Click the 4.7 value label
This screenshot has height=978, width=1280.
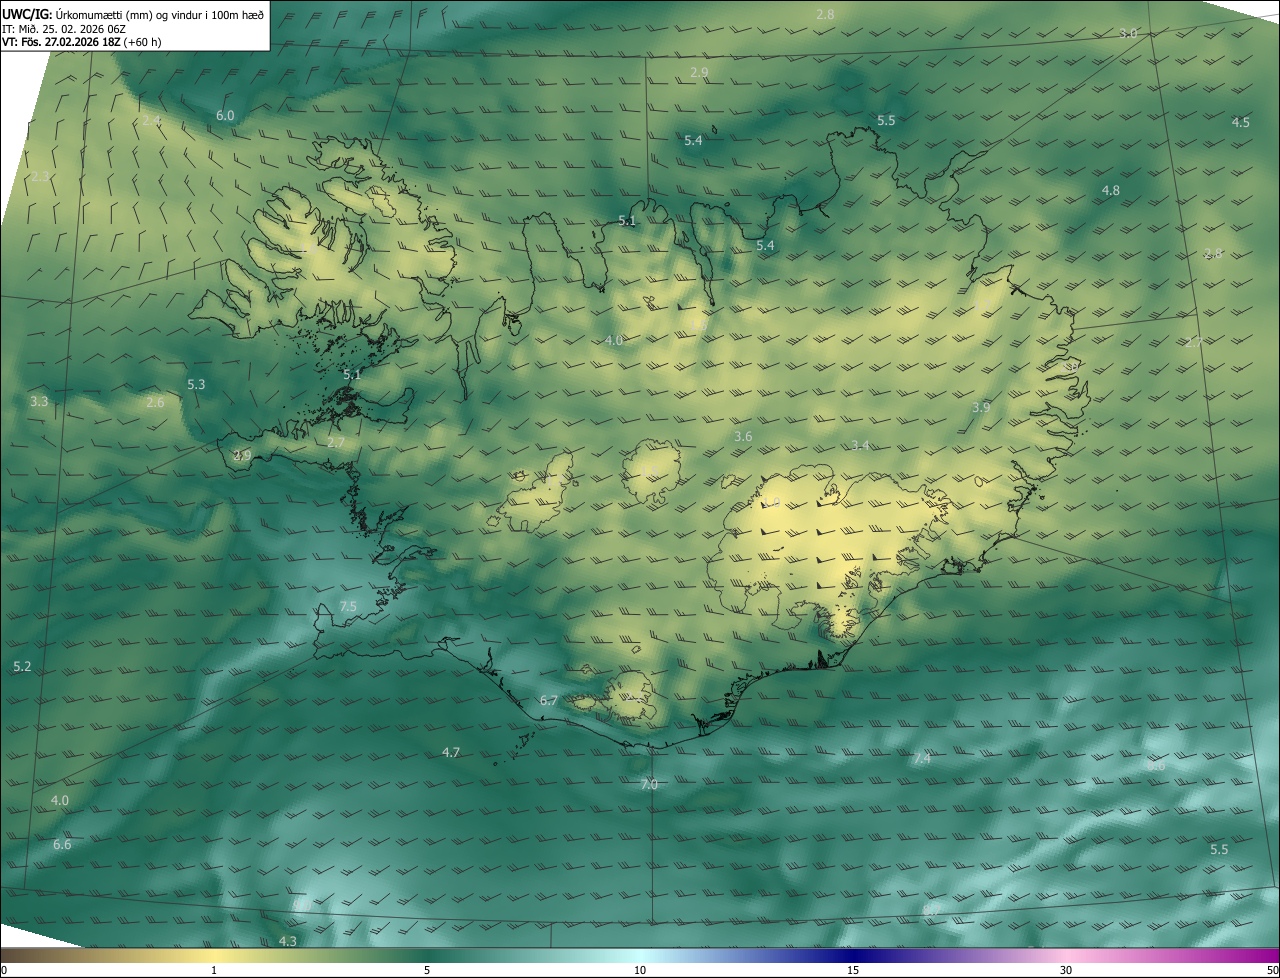[x=451, y=753]
